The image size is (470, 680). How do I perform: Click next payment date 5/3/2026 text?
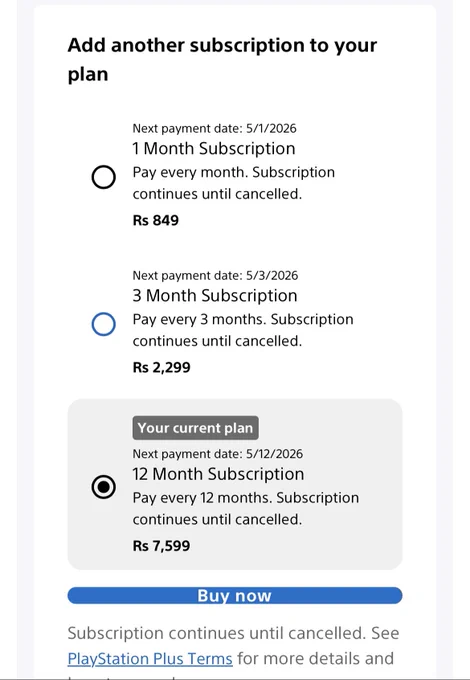pyautogui.click(x=215, y=275)
